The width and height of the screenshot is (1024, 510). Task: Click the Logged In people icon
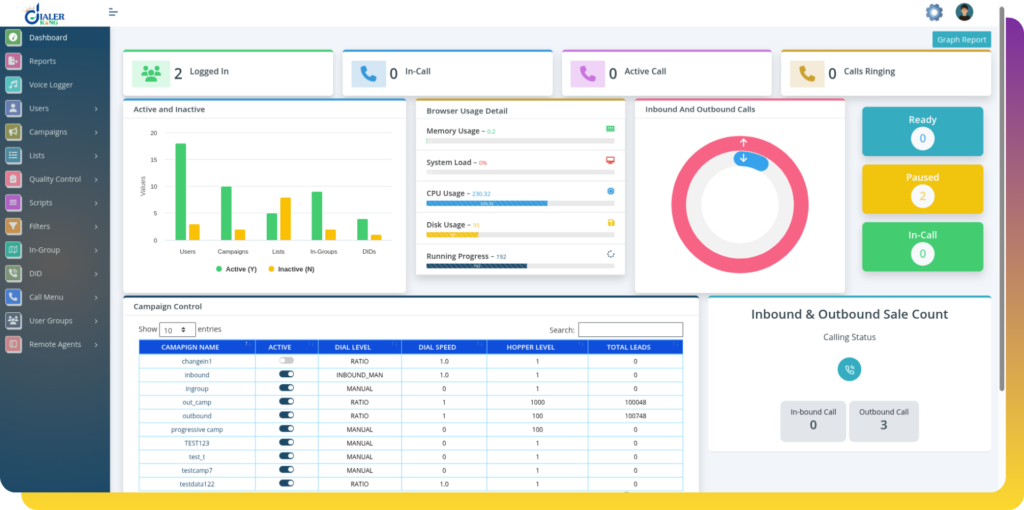tap(151, 74)
